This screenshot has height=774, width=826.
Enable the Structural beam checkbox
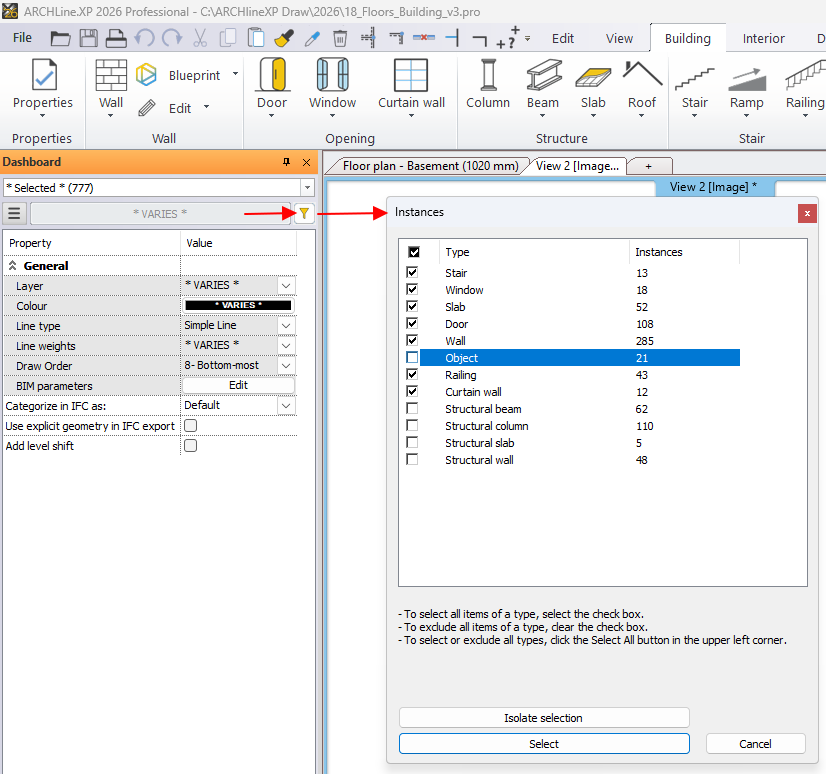tap(413, 409)
